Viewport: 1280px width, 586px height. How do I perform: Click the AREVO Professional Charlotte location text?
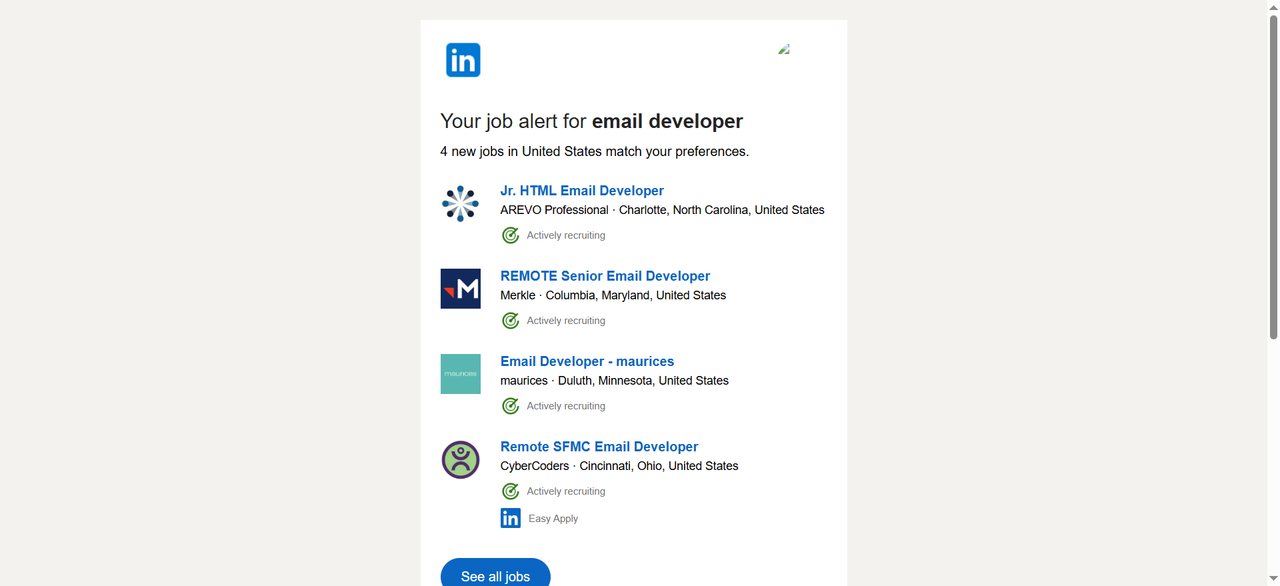click(662, 210)
